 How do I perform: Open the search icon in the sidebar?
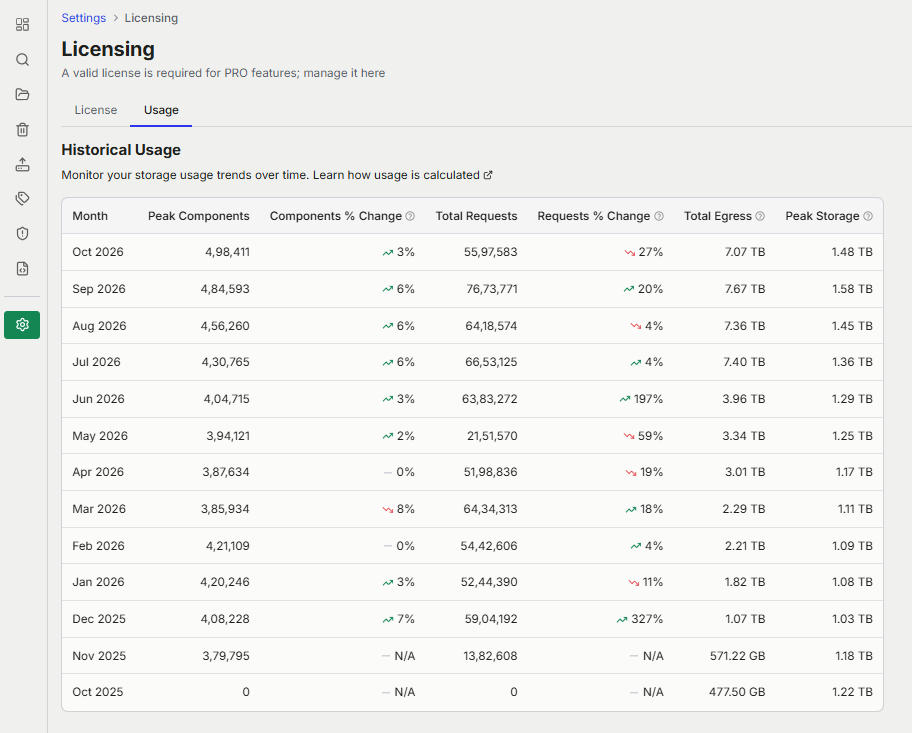(22, 59)
